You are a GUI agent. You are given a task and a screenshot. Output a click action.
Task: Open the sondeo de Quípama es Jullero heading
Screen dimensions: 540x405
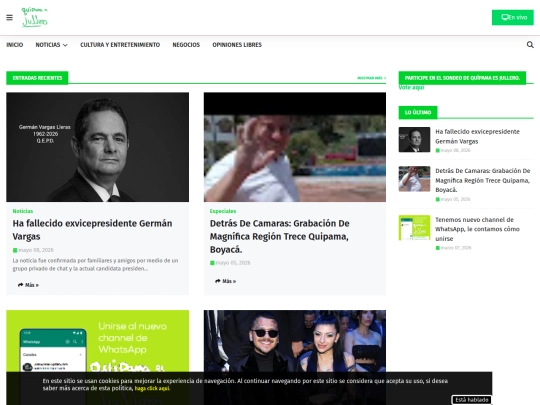click(462, 78)
